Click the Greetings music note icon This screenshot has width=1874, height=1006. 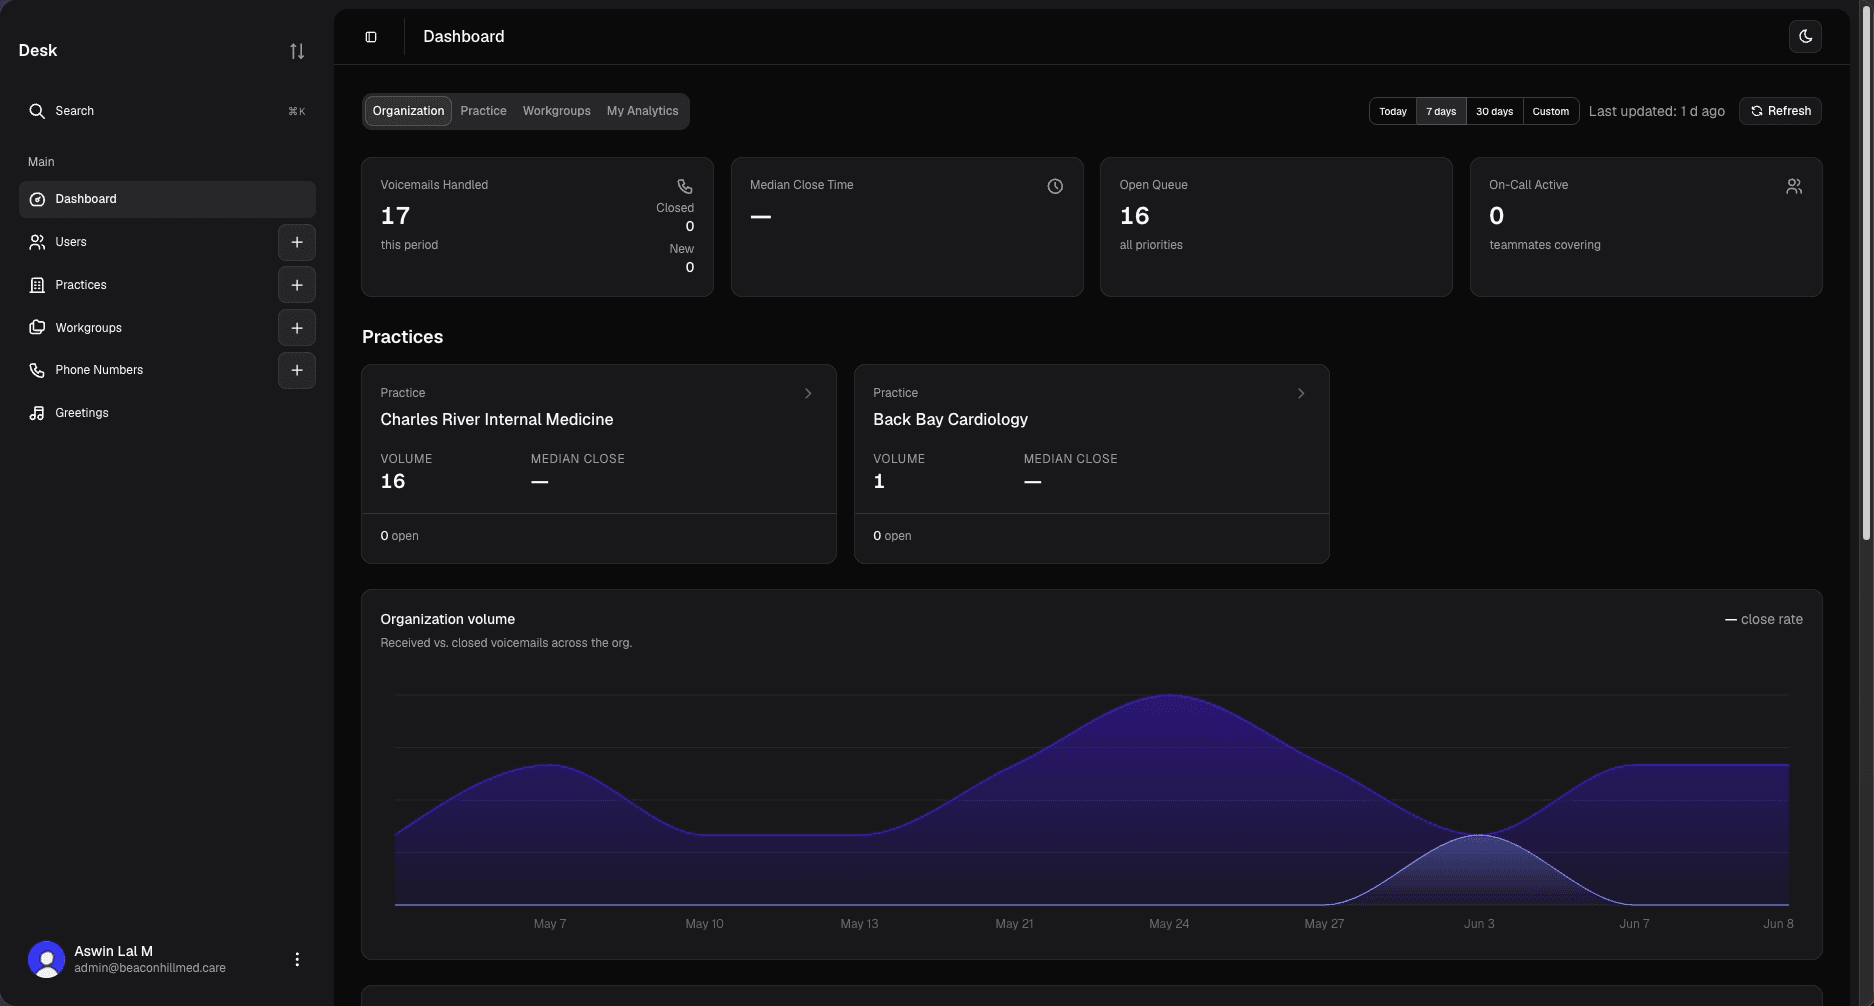(x=37, y=413)
